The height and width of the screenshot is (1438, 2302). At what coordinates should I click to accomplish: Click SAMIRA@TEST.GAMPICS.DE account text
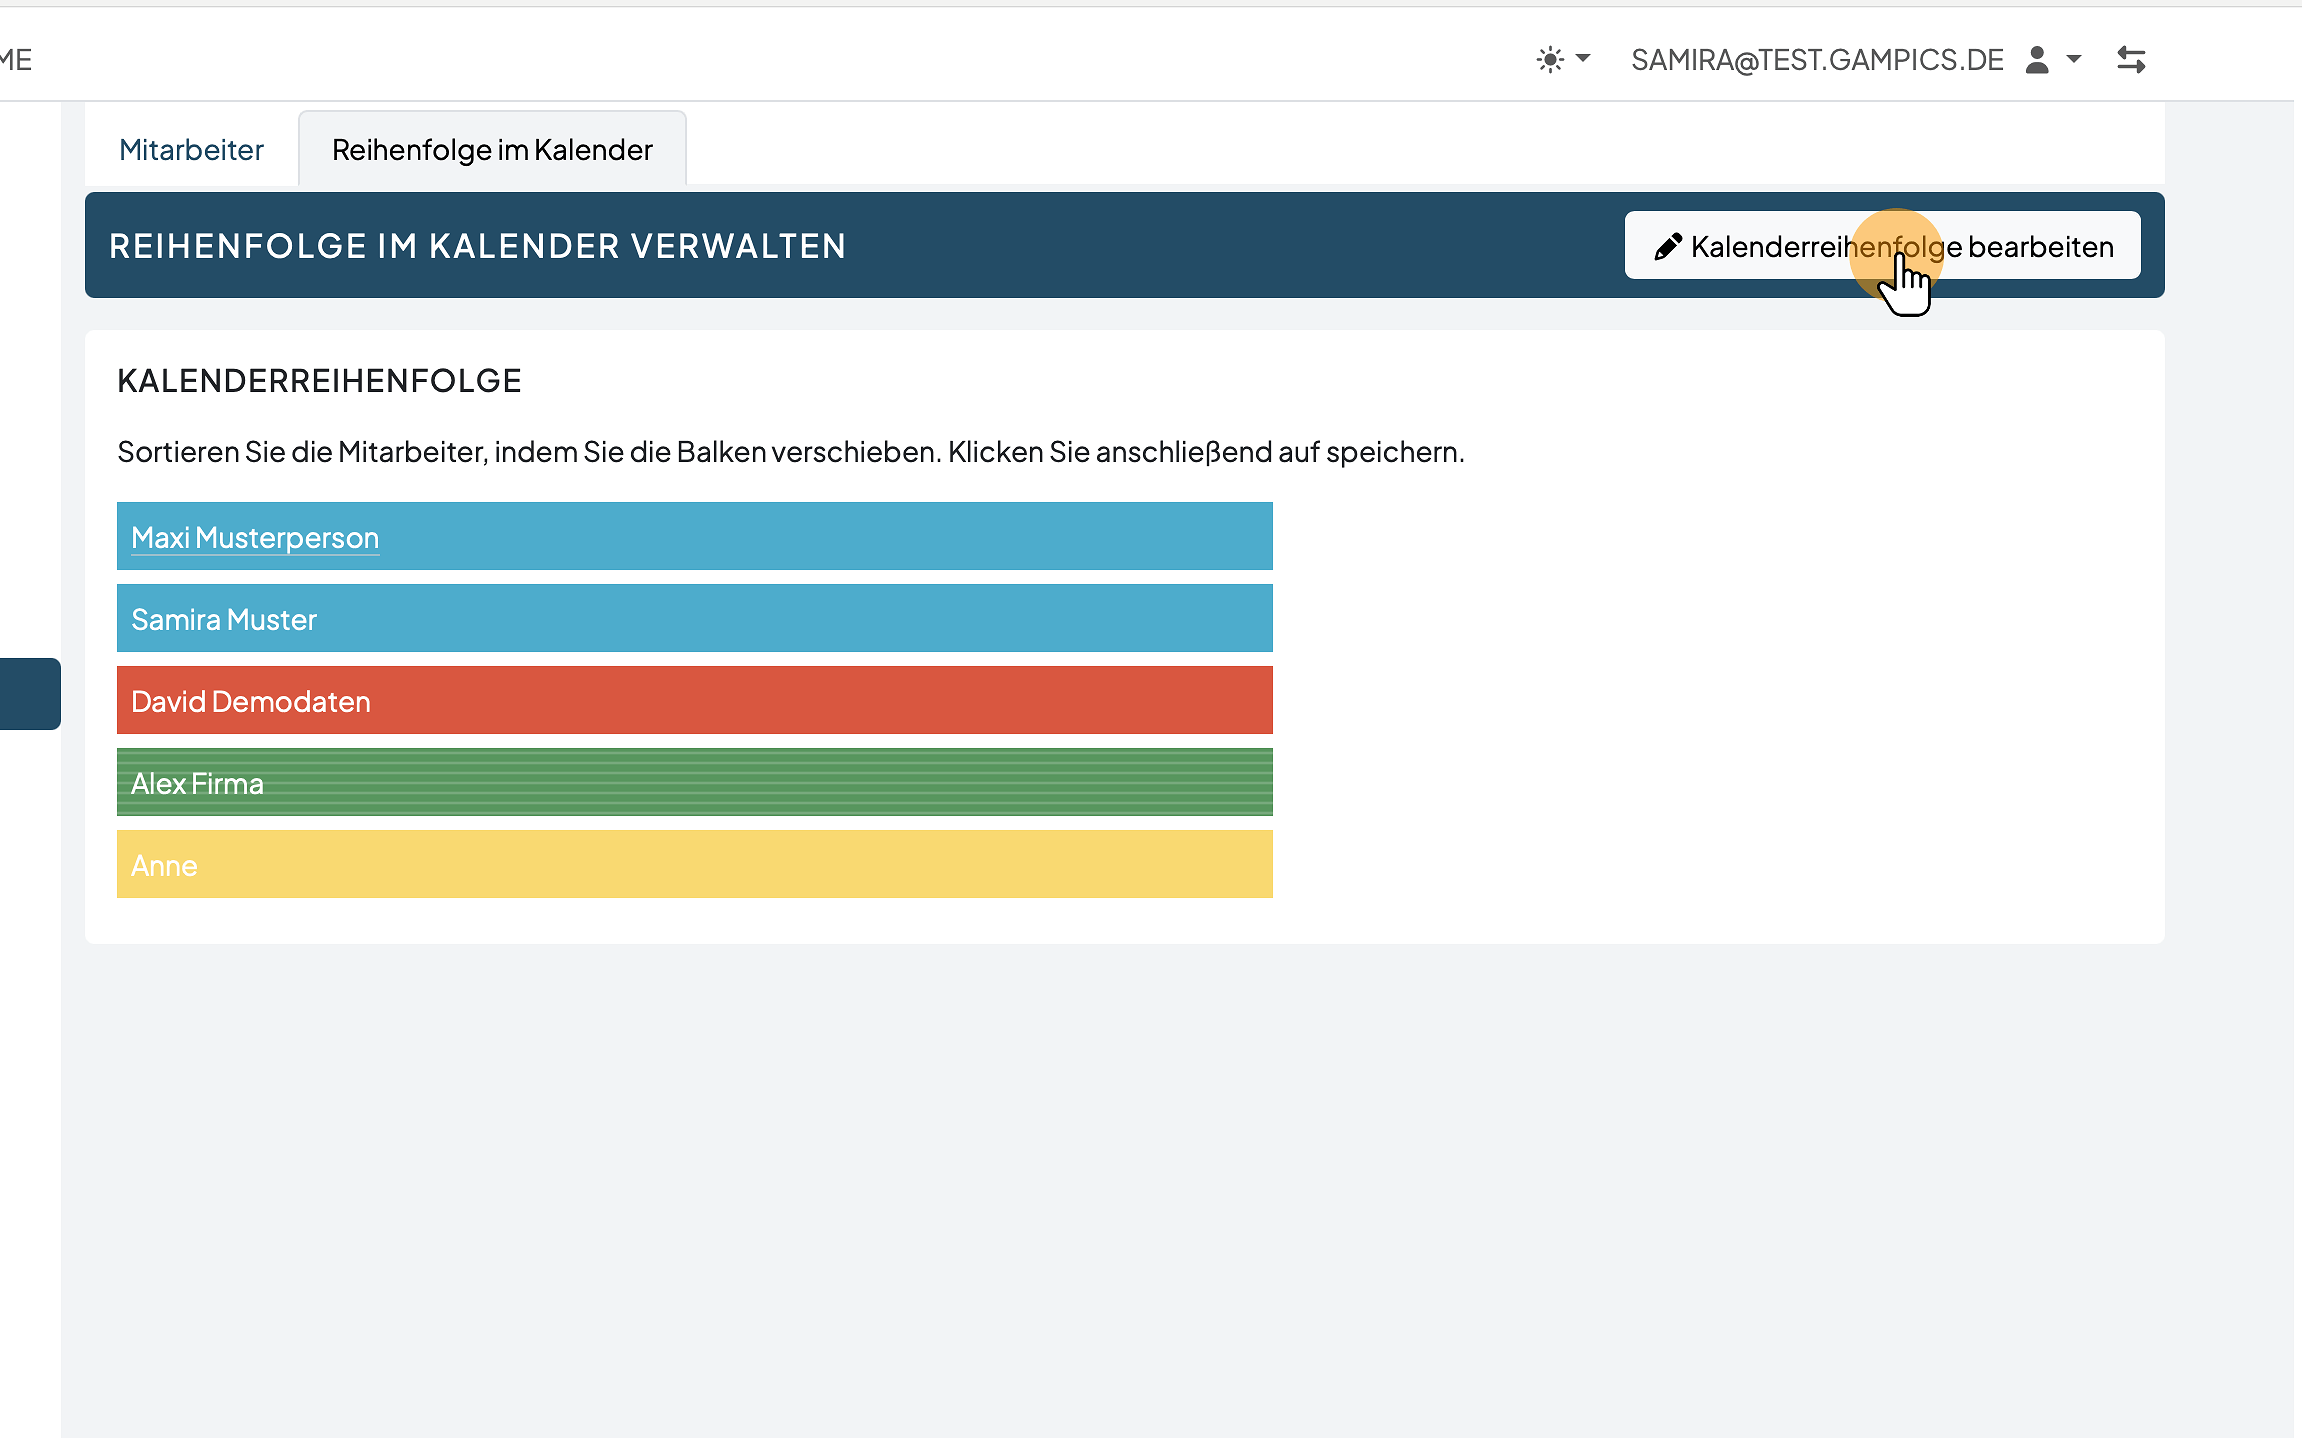tap(1817, 60)
